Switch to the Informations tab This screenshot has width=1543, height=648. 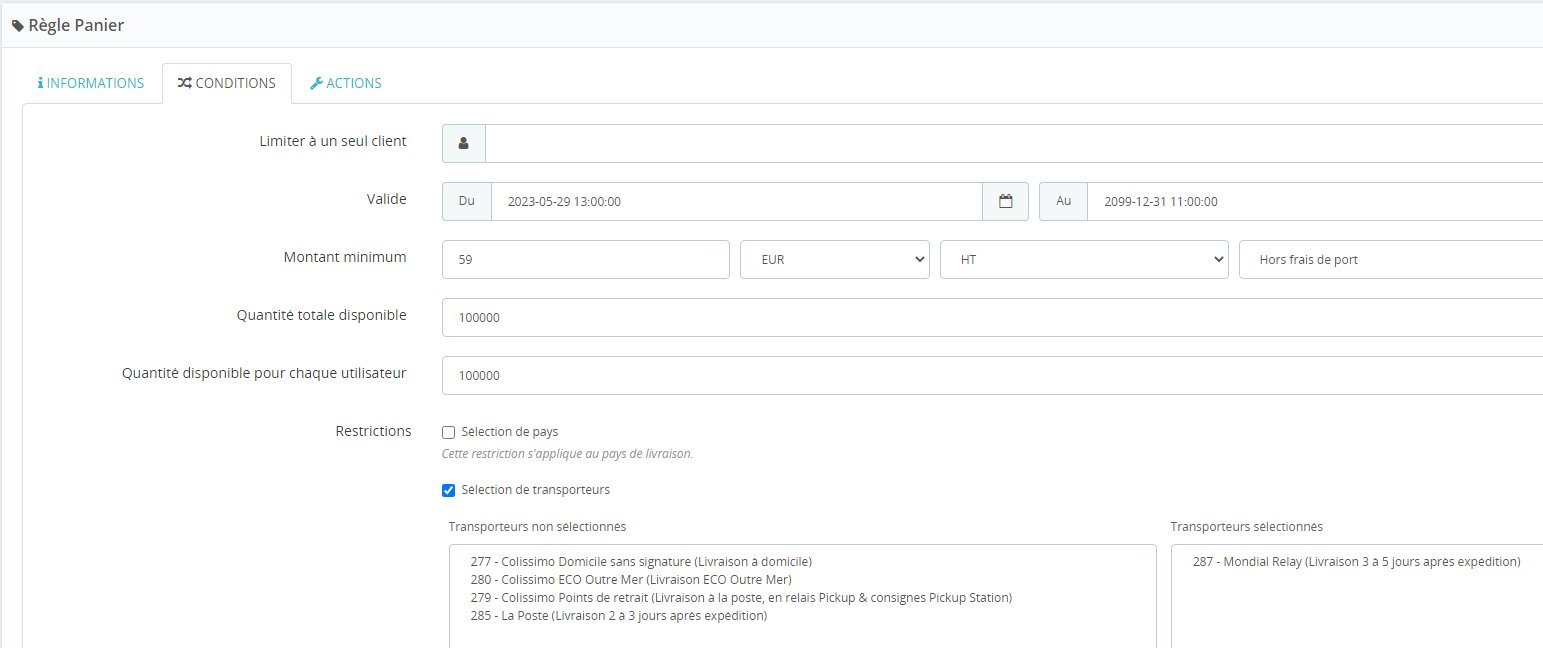[x=91, y=83]
